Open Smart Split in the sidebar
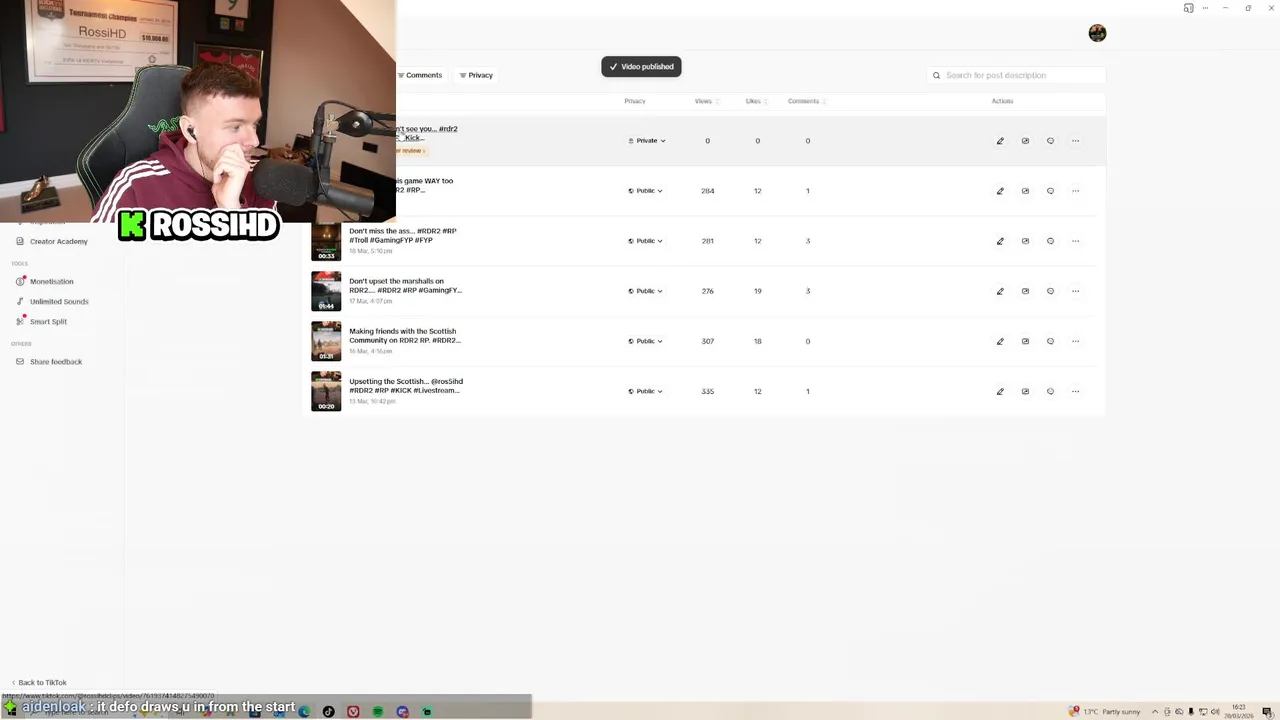Viewport: 1280px width, 720px height. 41,321
